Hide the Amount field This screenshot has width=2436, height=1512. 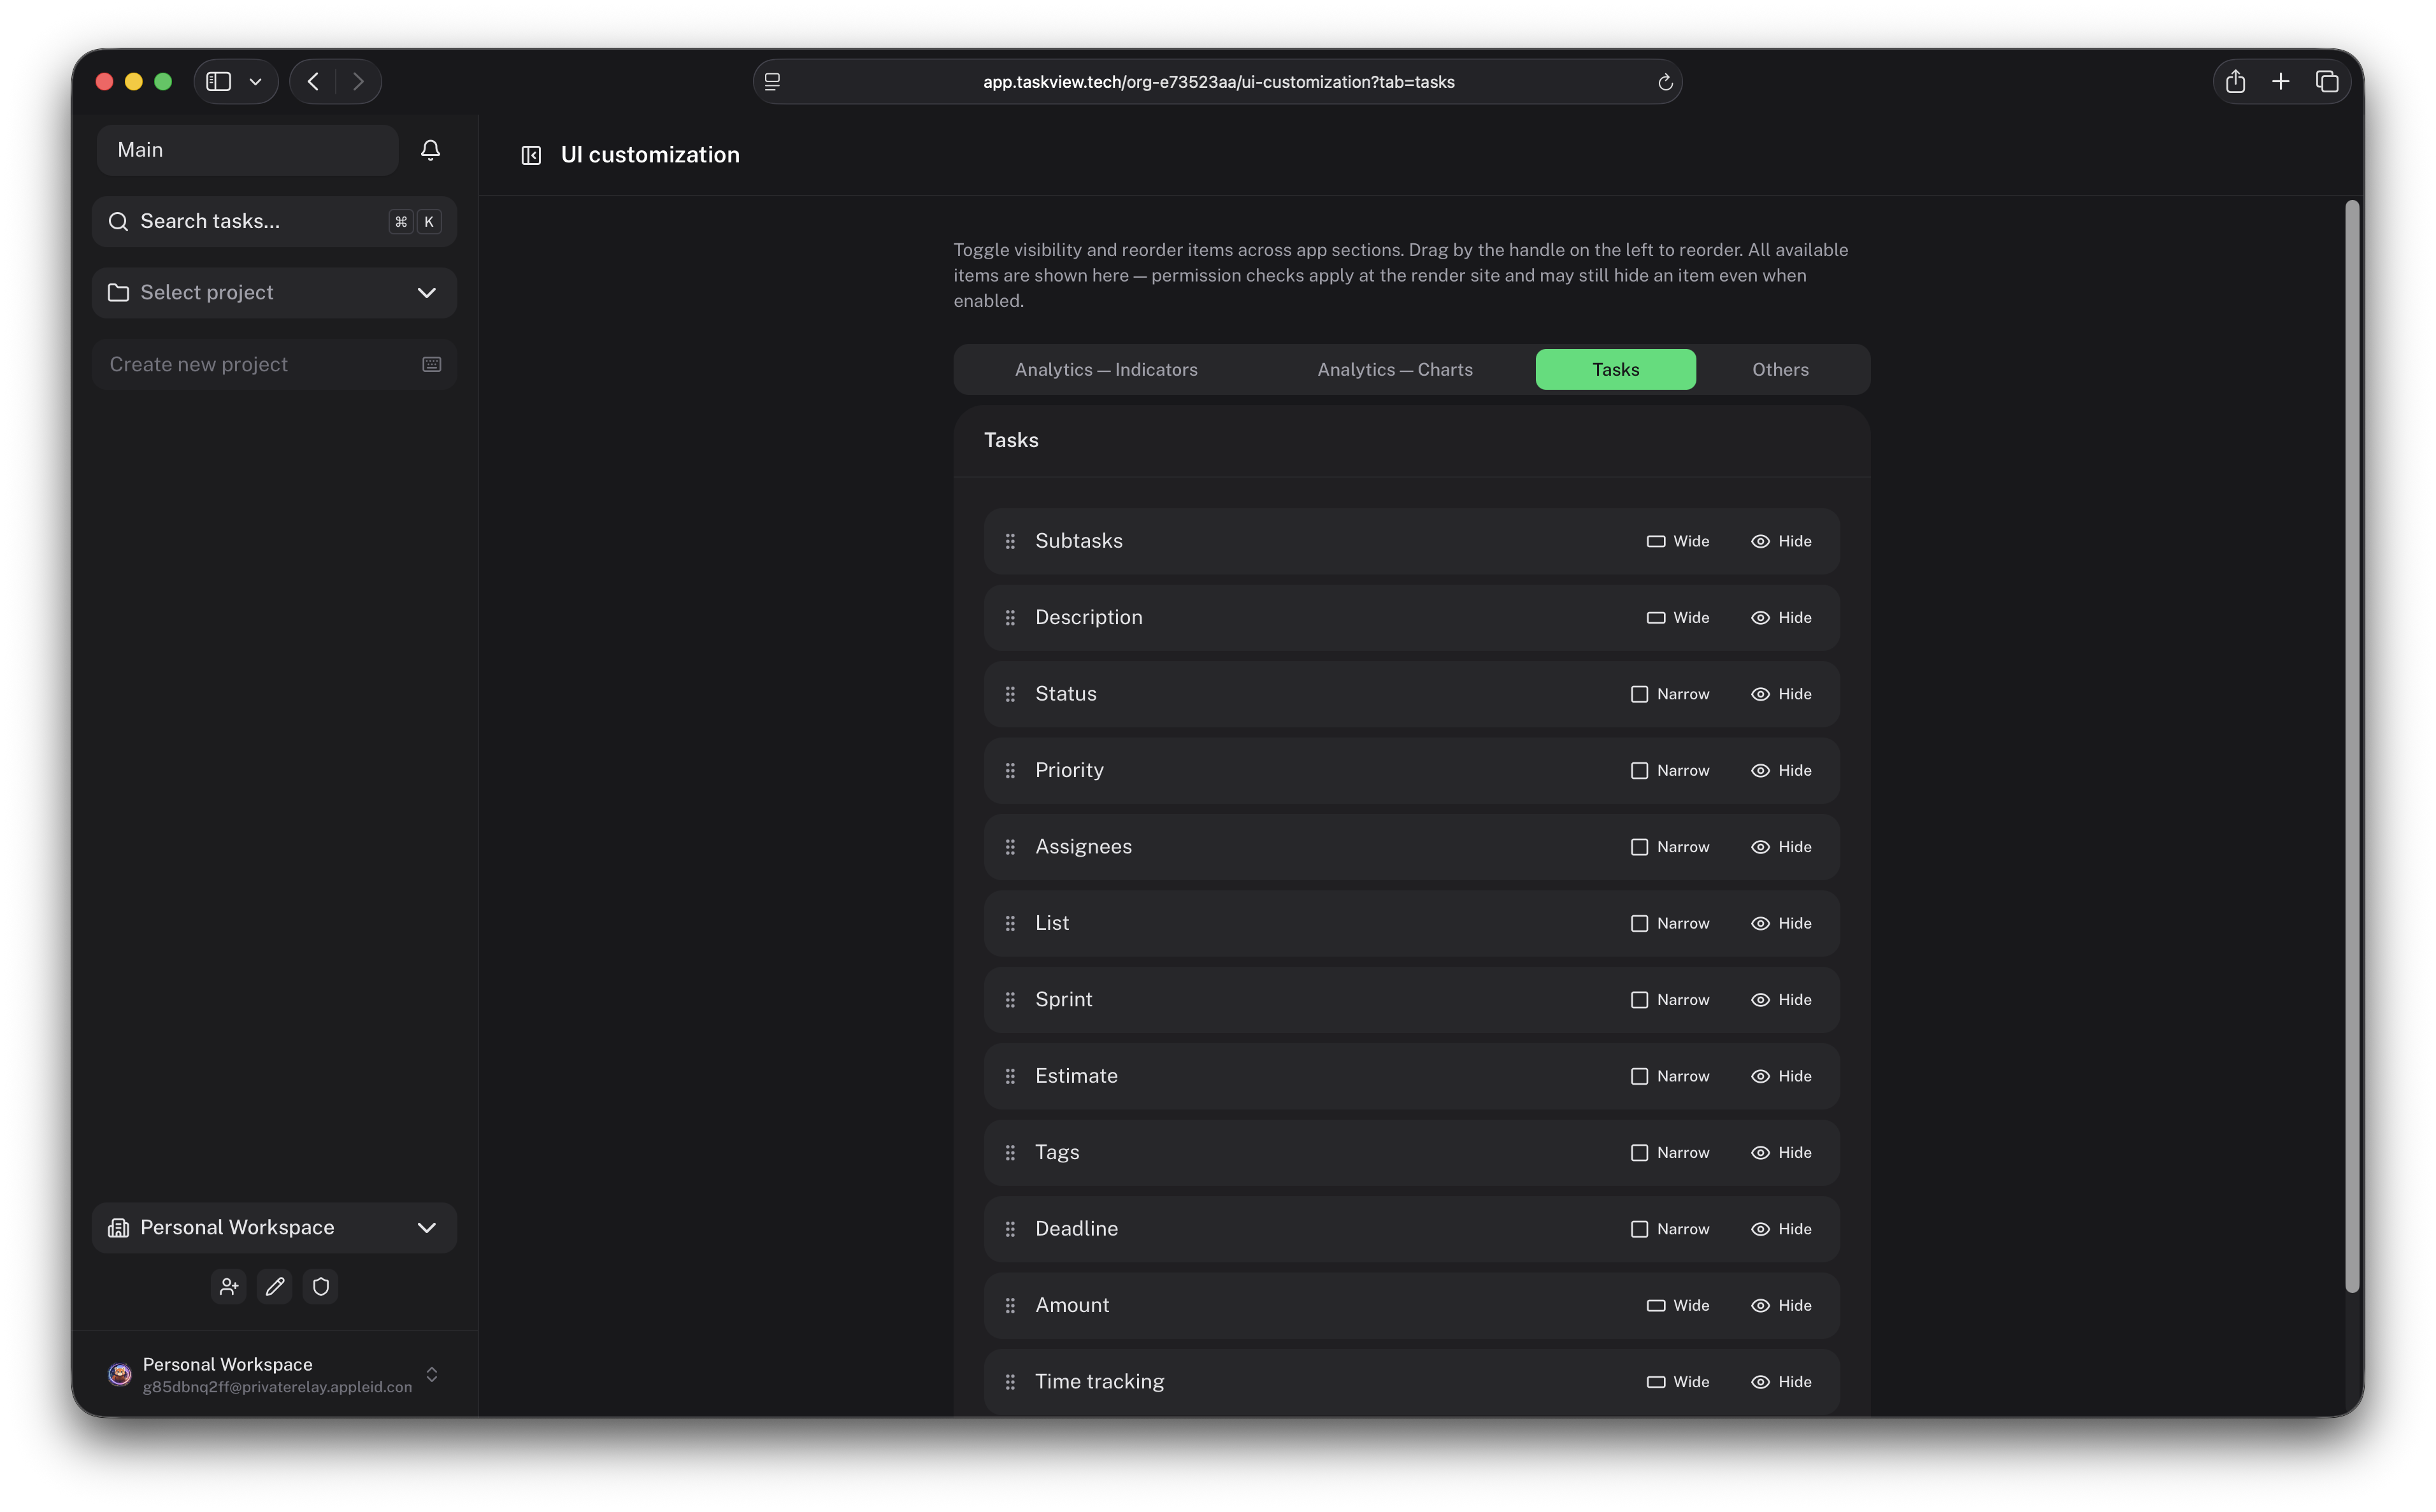point(1781,1306)
